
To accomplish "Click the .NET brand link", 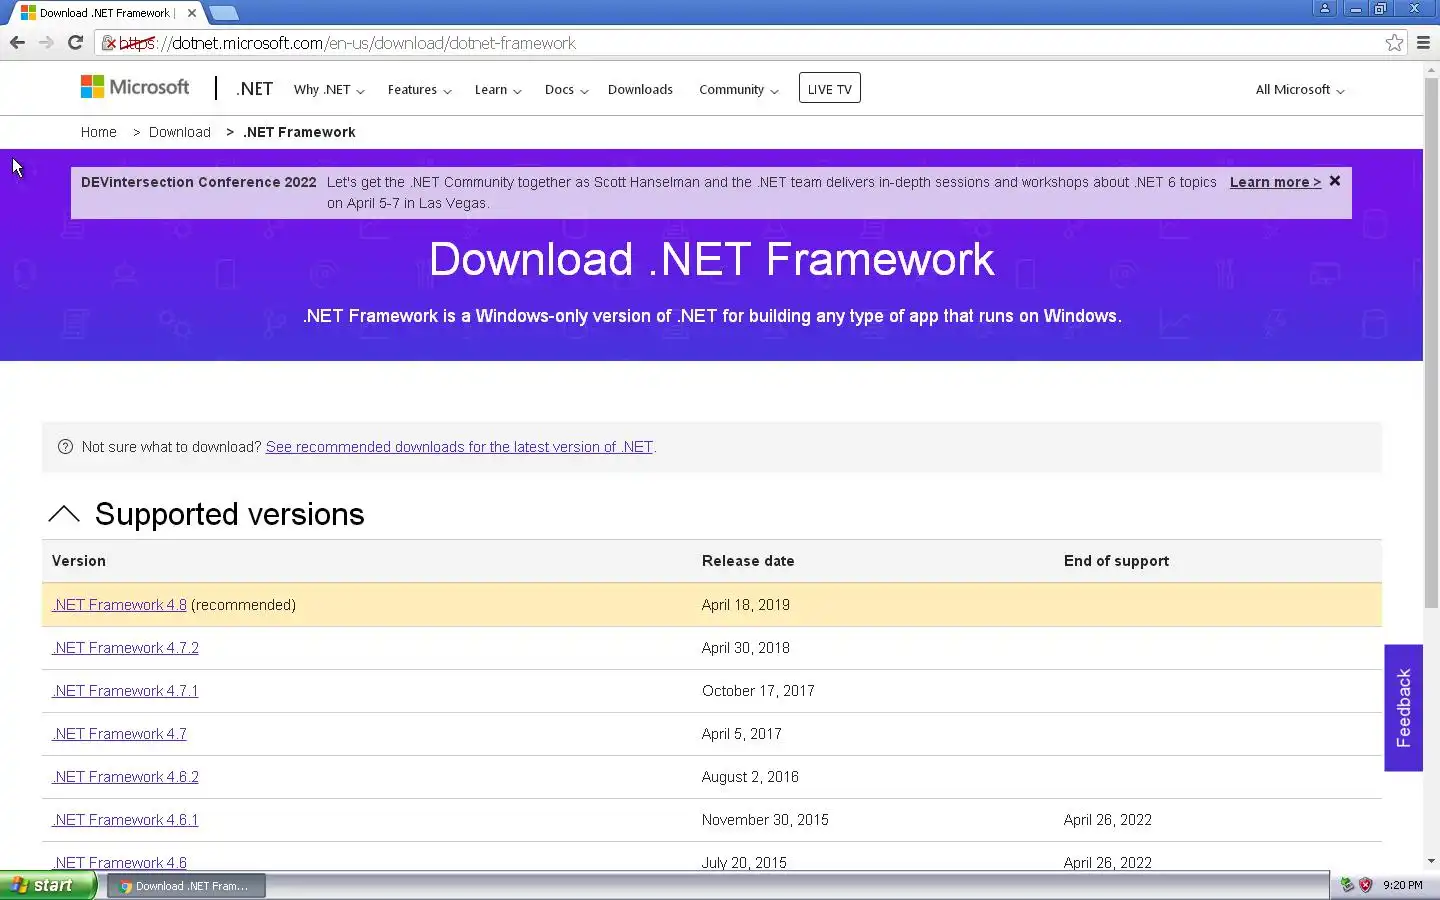I will (x=254, y=89).
